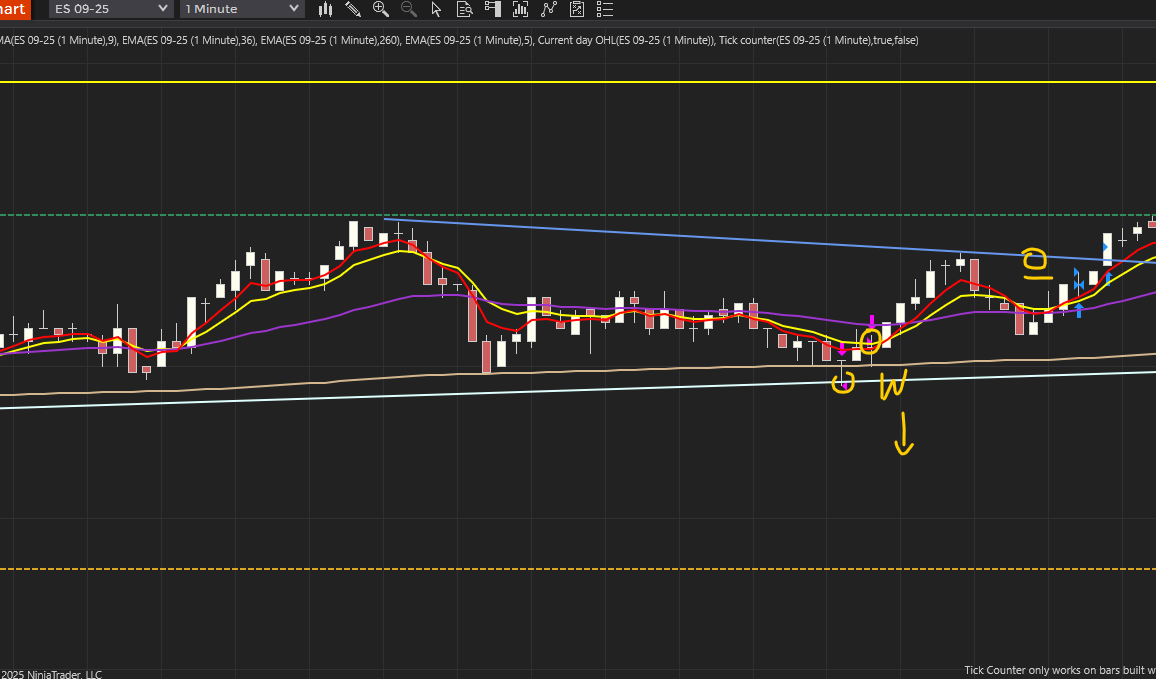Select the green dashed horizontal line
Screen dimensions: 1156x679
click(x=578, y=215)
